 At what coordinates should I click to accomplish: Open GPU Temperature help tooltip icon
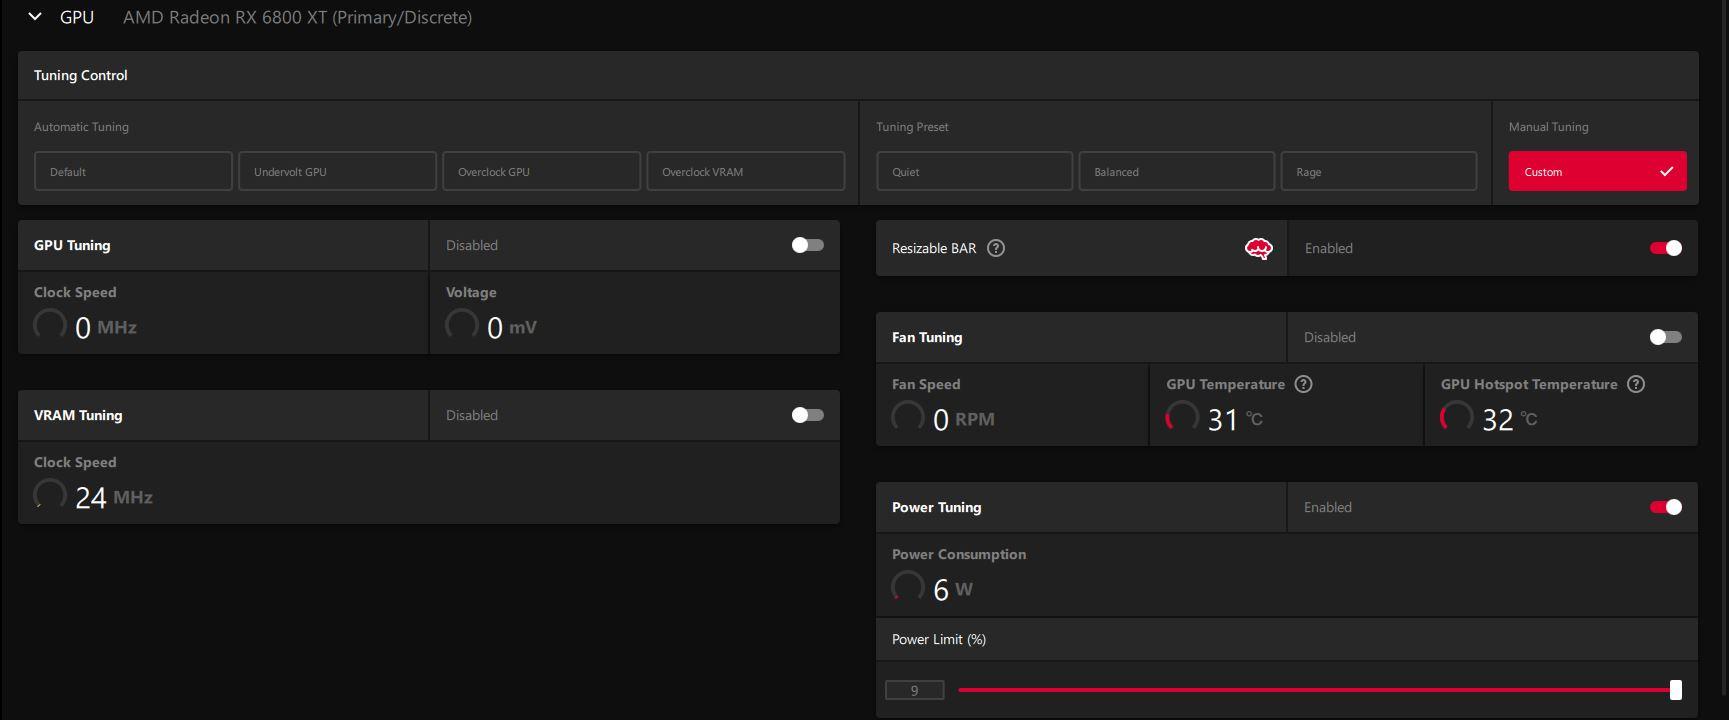(1303, 384)
